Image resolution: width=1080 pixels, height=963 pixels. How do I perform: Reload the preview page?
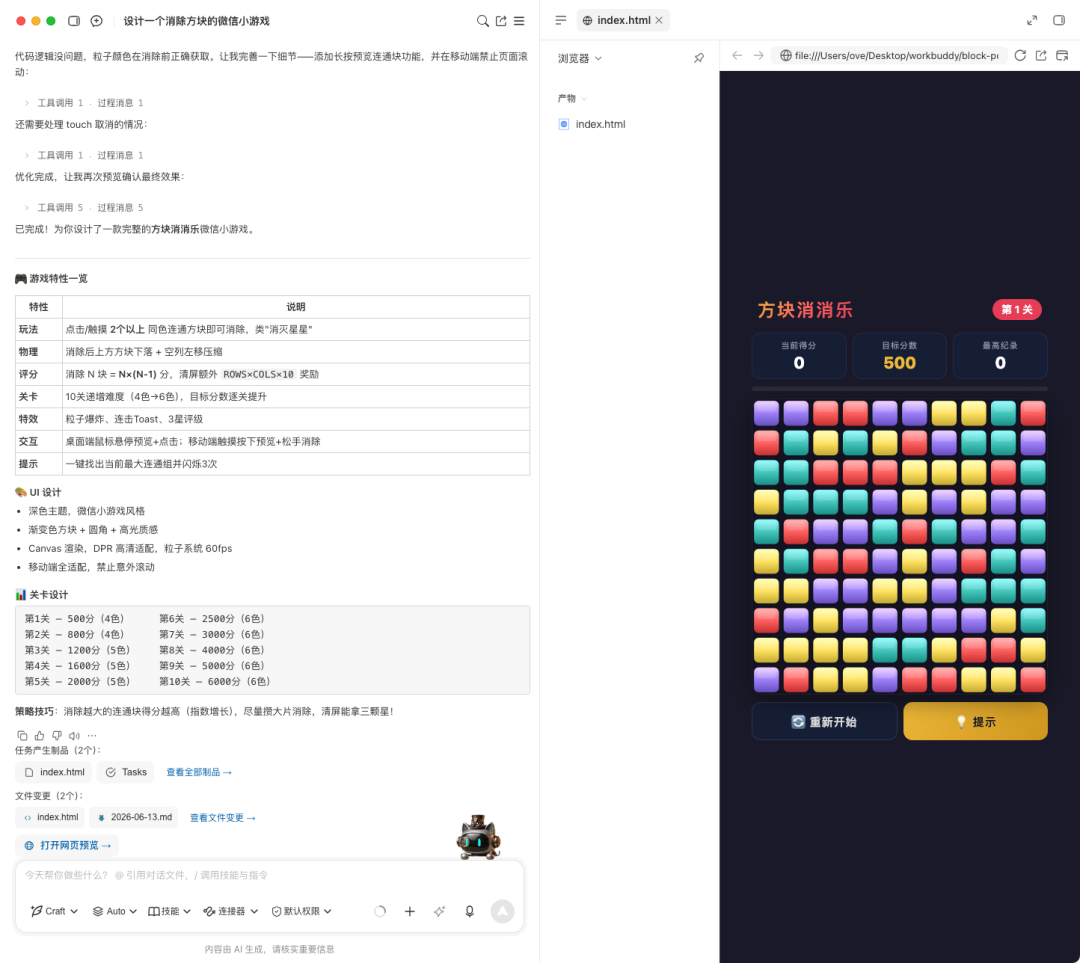pos(1020,55)
